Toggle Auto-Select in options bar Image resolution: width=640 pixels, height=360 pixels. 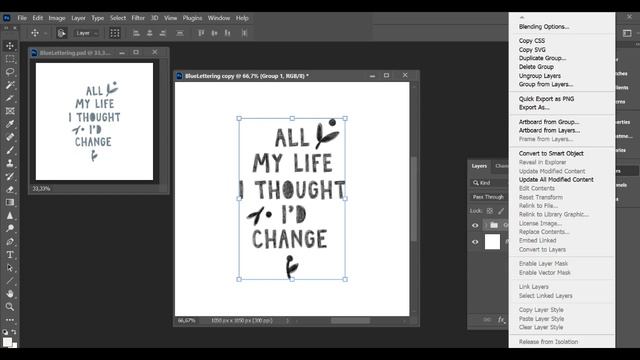coord(62,33)
